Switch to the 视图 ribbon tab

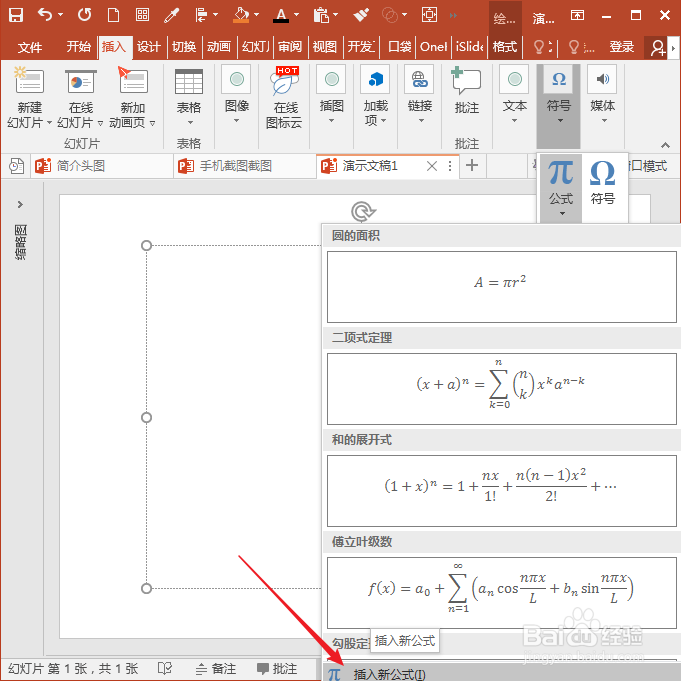(x=325, y=46)
